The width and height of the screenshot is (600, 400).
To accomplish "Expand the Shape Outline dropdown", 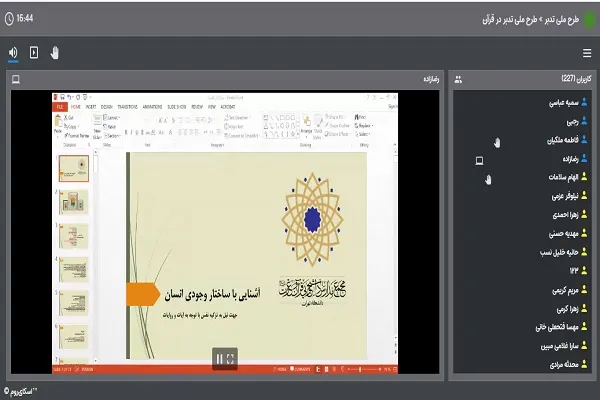I will tap(337, 126).
